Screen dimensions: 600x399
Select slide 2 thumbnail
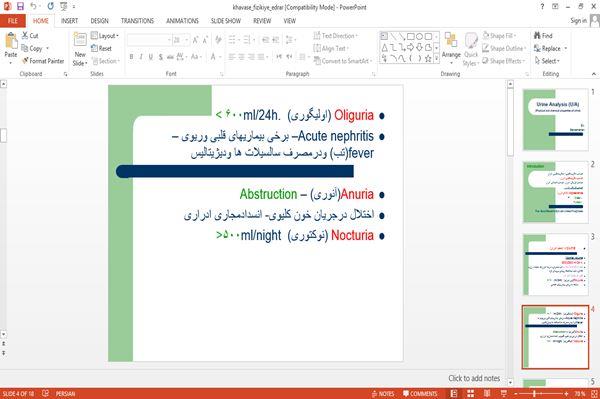pos(555,192)
